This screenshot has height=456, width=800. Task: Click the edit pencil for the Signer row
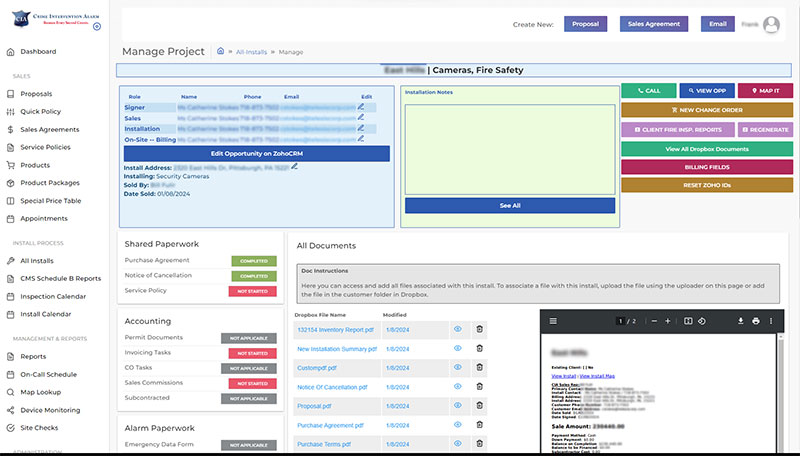click(361, 105)
